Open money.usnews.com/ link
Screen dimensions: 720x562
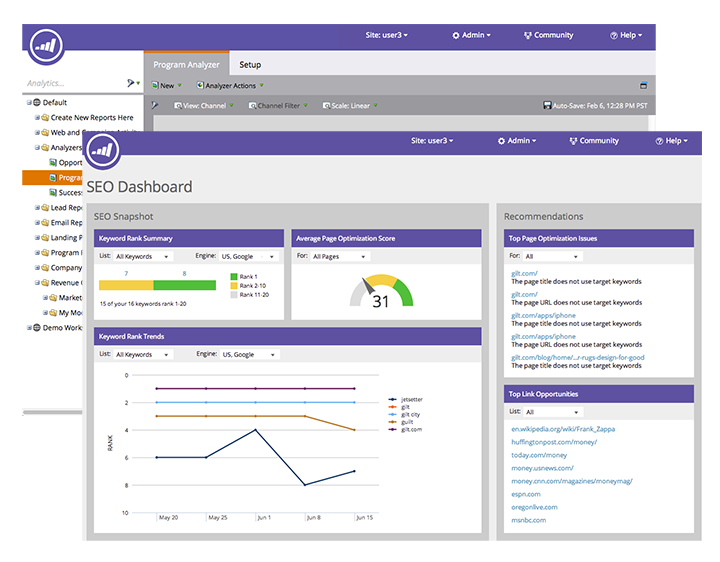(542, 468)
